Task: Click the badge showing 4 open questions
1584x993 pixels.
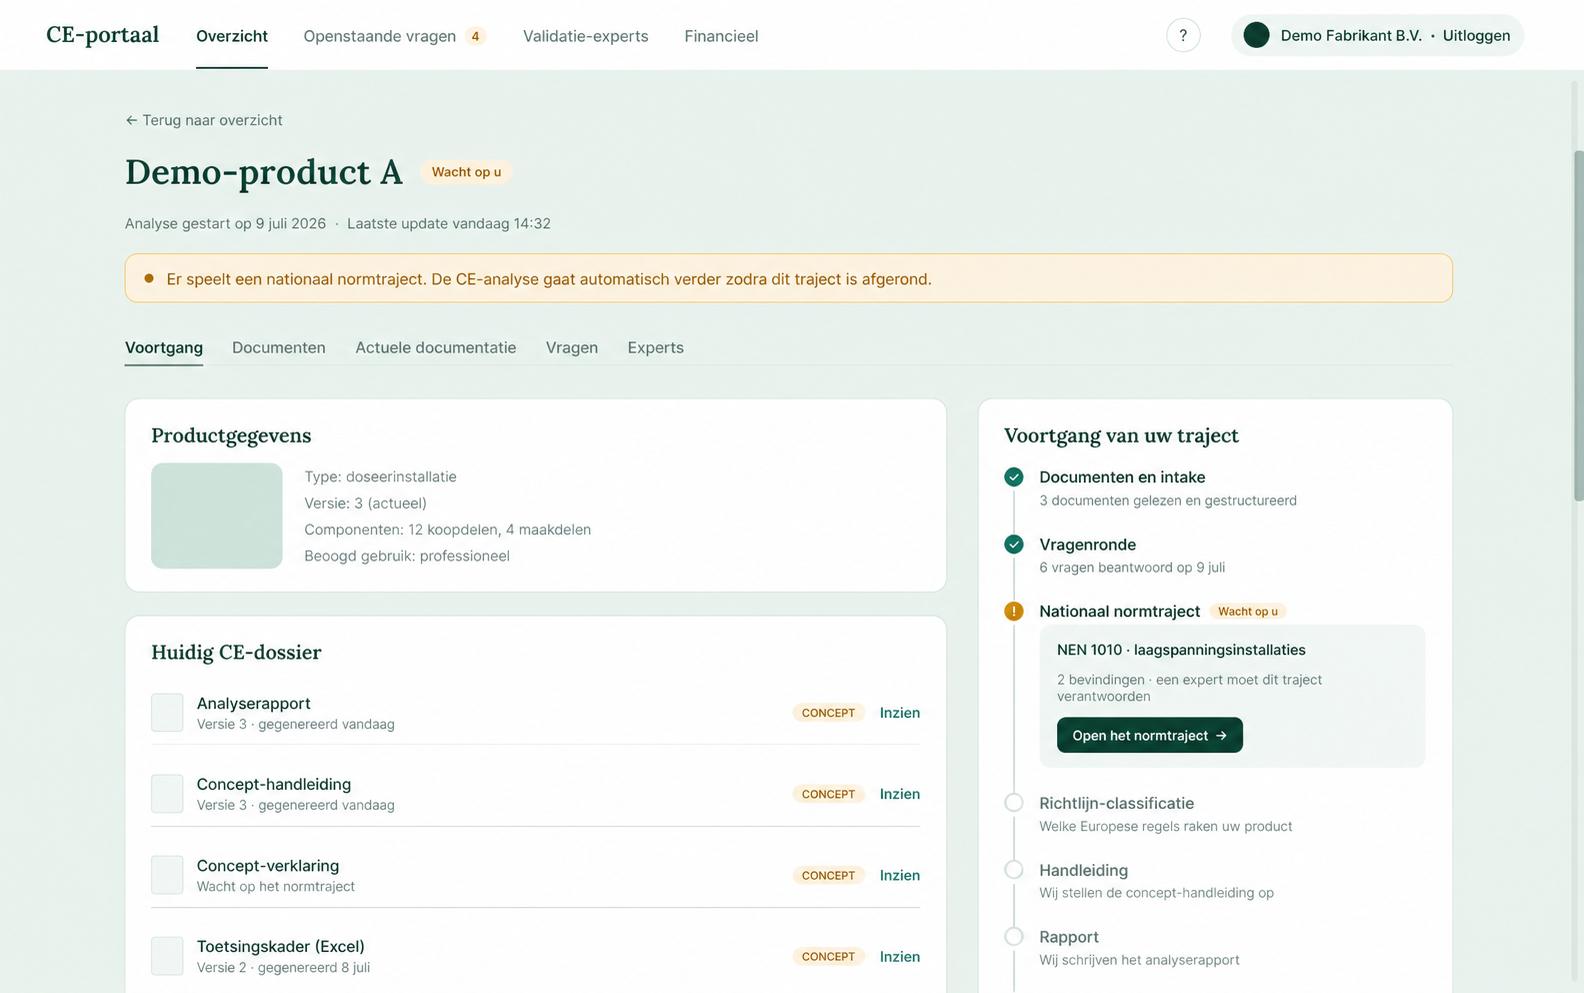Action: click(x=476, y=36)
